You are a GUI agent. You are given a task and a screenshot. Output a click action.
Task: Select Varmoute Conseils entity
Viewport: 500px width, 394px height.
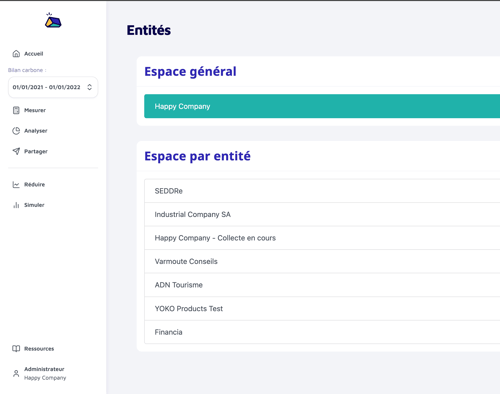pos(322,261)
